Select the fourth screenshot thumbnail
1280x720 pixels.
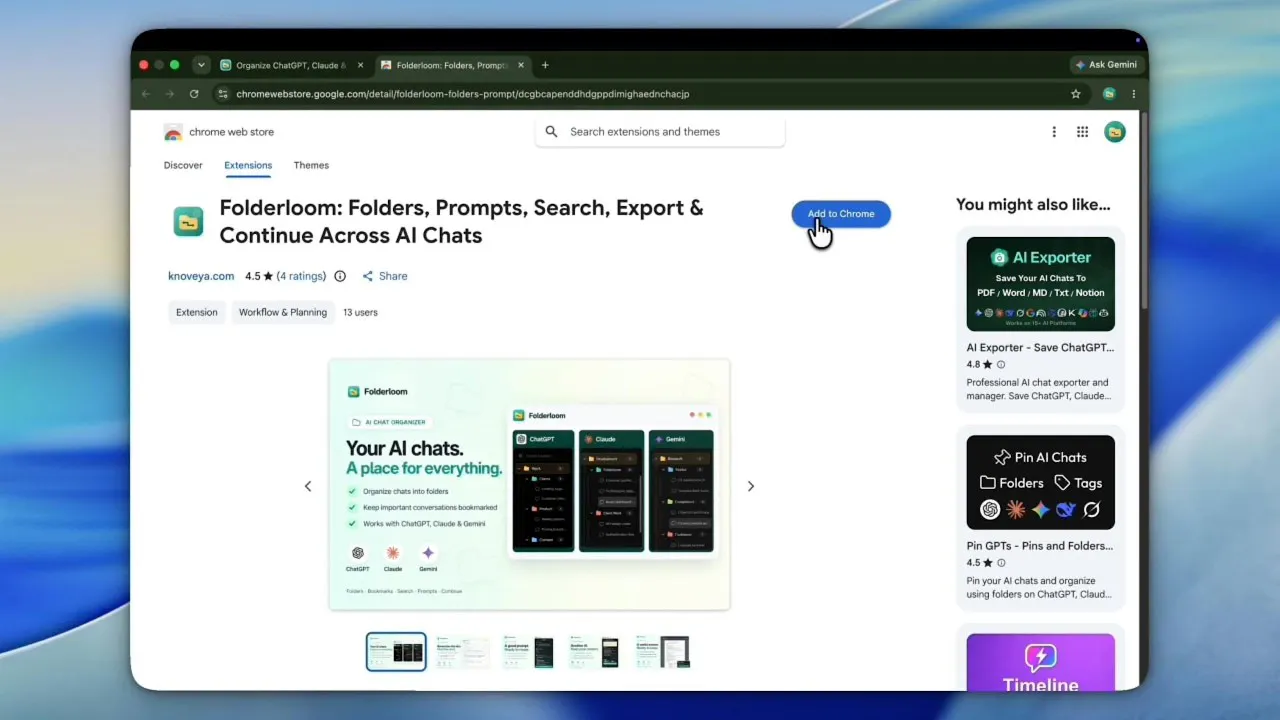(x=595, y=652)
